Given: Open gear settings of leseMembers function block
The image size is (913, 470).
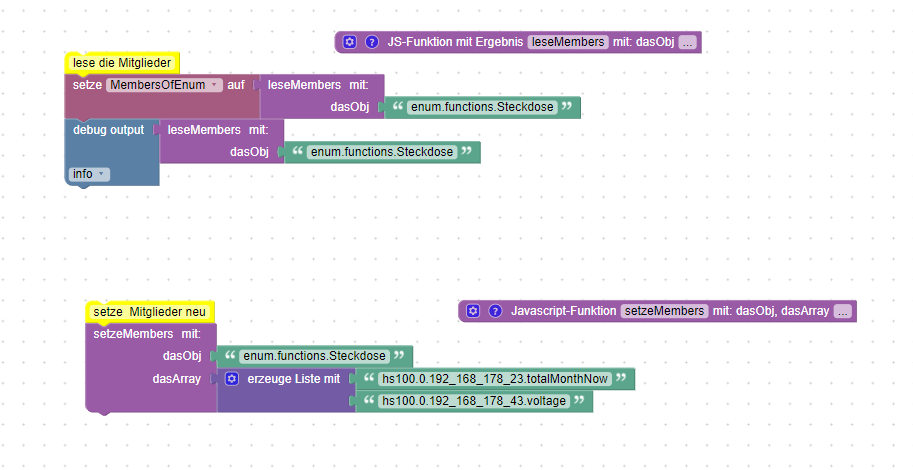Looking at the screenshot, I should tap(349, 42).
